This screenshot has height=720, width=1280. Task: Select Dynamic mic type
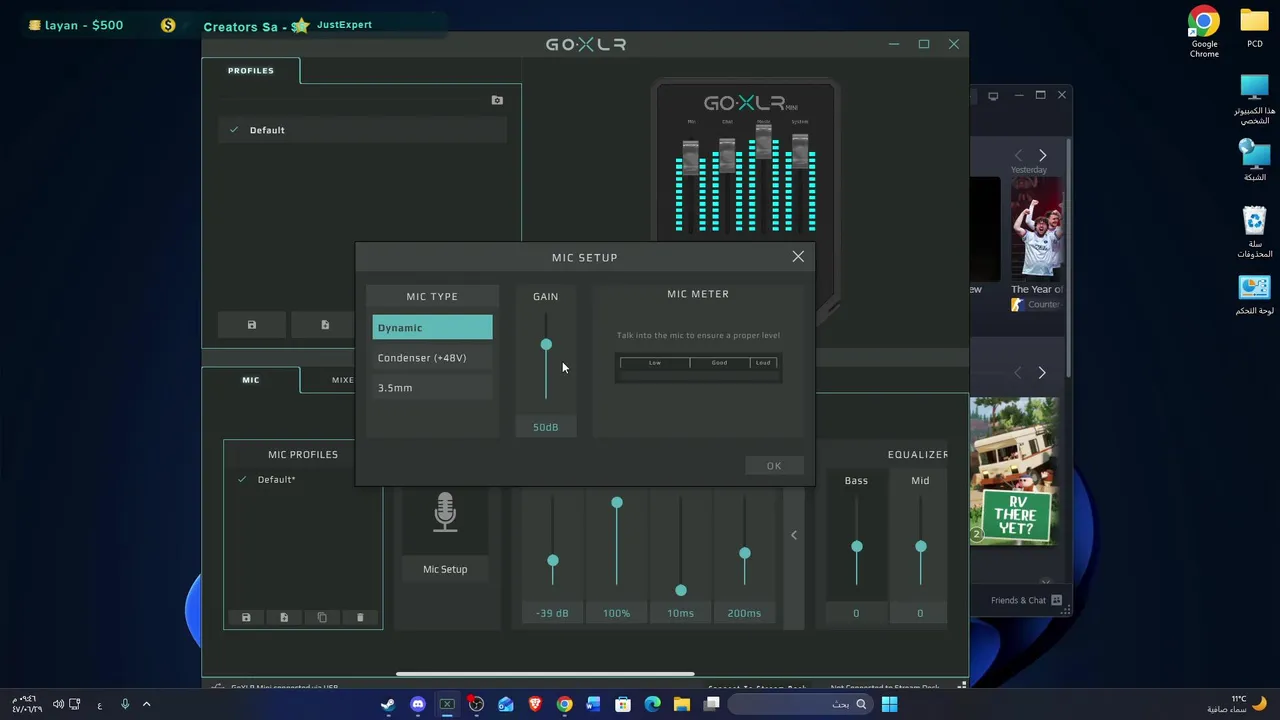(x=432, y=327)
